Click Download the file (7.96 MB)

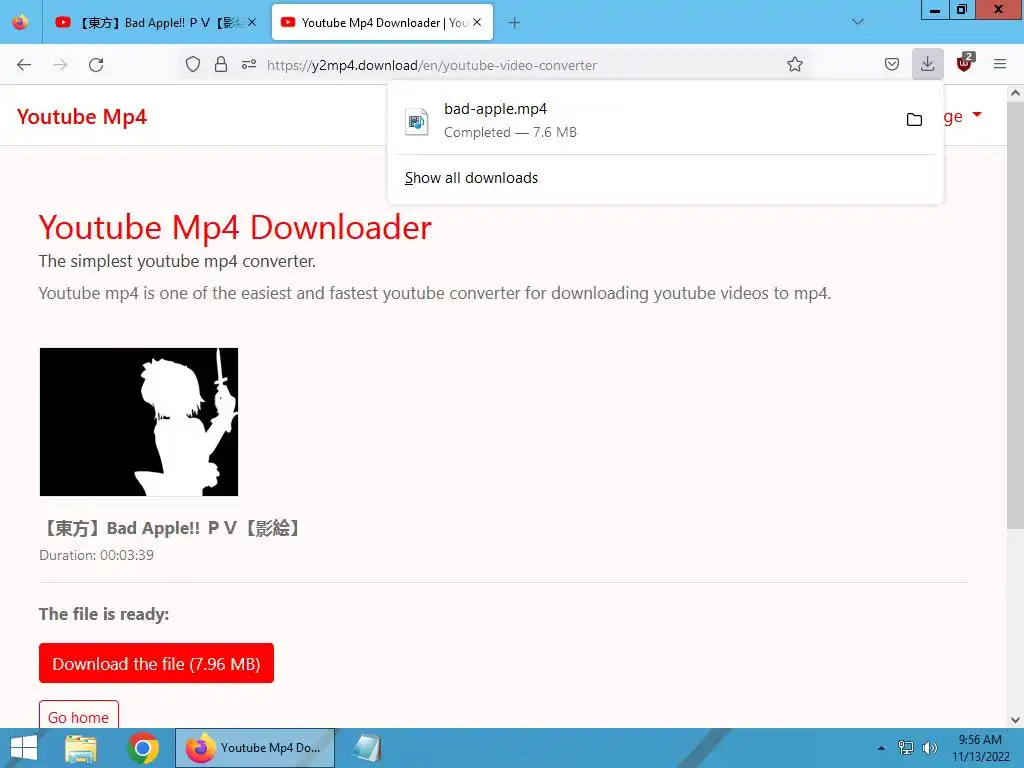[x=156, y=664]
